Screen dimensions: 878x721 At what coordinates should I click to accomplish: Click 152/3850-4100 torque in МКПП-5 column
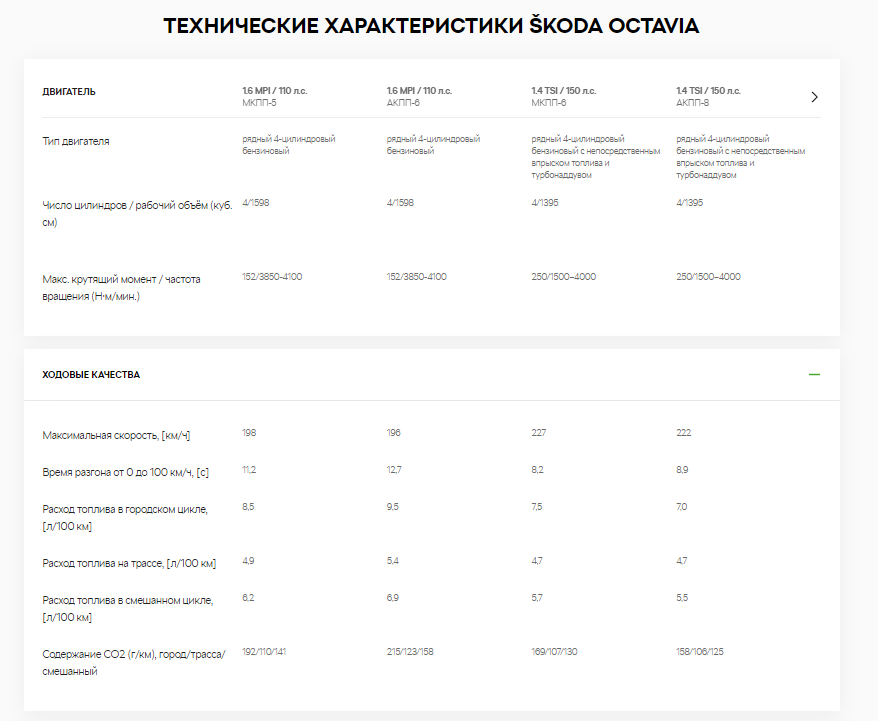click(x=272, y=277)
